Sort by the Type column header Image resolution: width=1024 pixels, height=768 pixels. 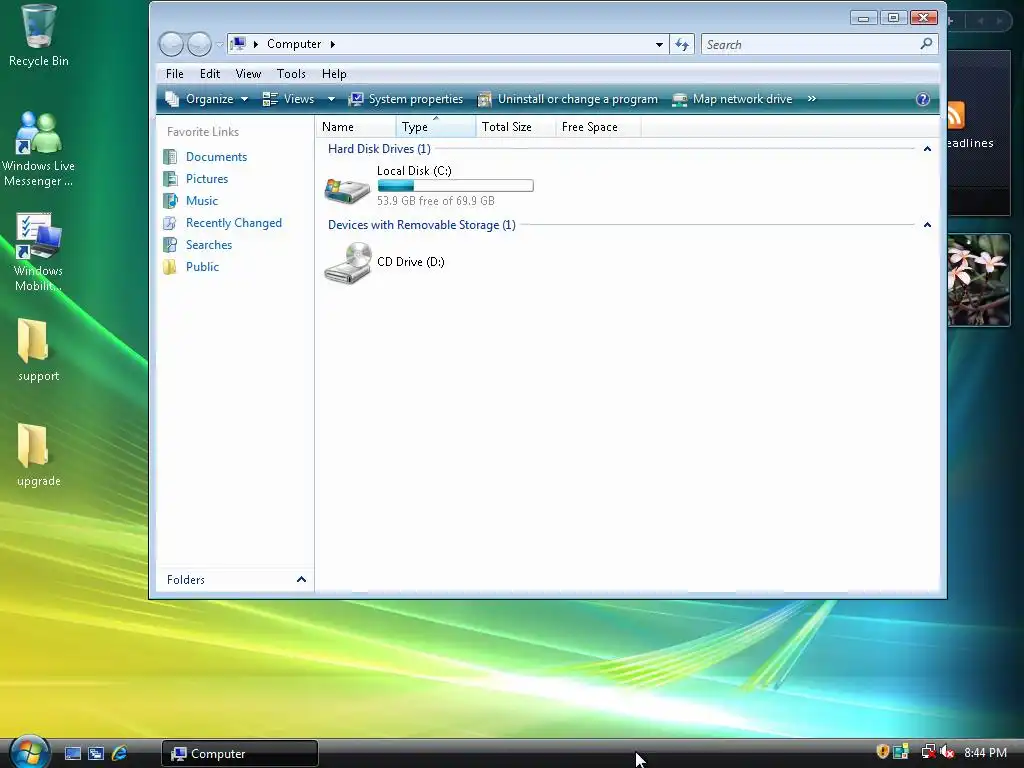click(x=436, y=127)
